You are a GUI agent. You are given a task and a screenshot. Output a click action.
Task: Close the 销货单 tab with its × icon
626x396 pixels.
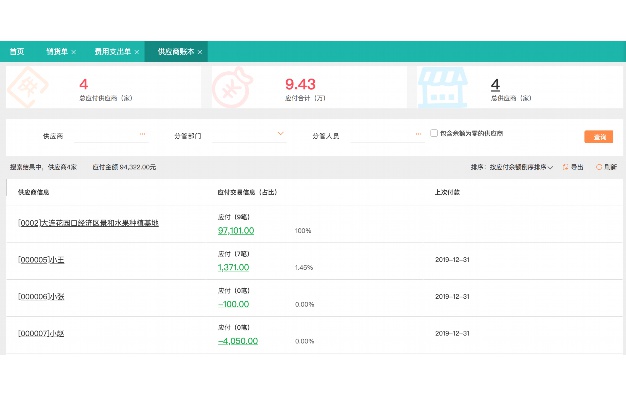(x=74, y=52)
